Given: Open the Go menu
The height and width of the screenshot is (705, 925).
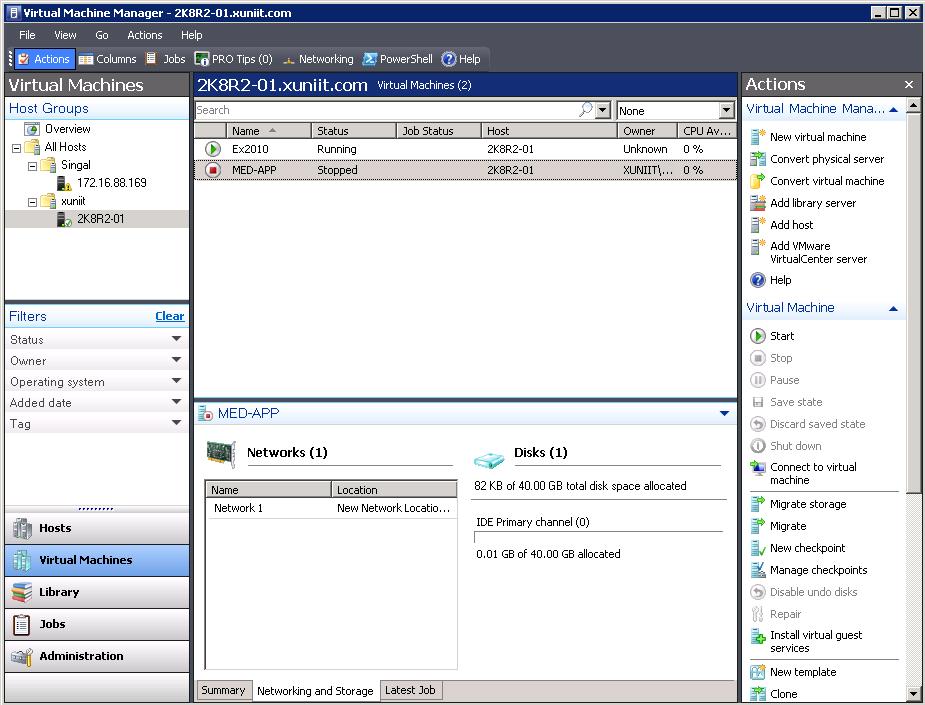Looking at the screenshot, I should 102,35.
